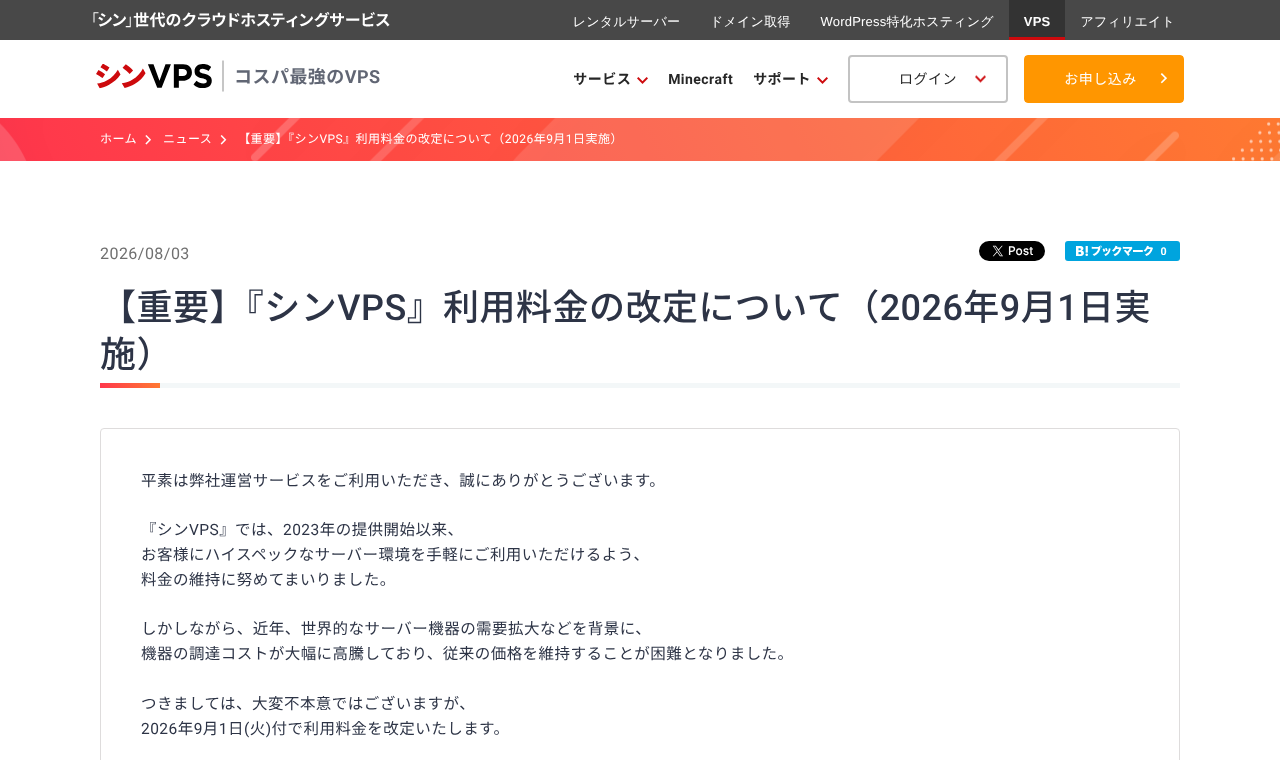The height and width of the screenshot is (760, 1280).
Task: Open the ログイン dropdown button
Action: (x=928, y=79)
